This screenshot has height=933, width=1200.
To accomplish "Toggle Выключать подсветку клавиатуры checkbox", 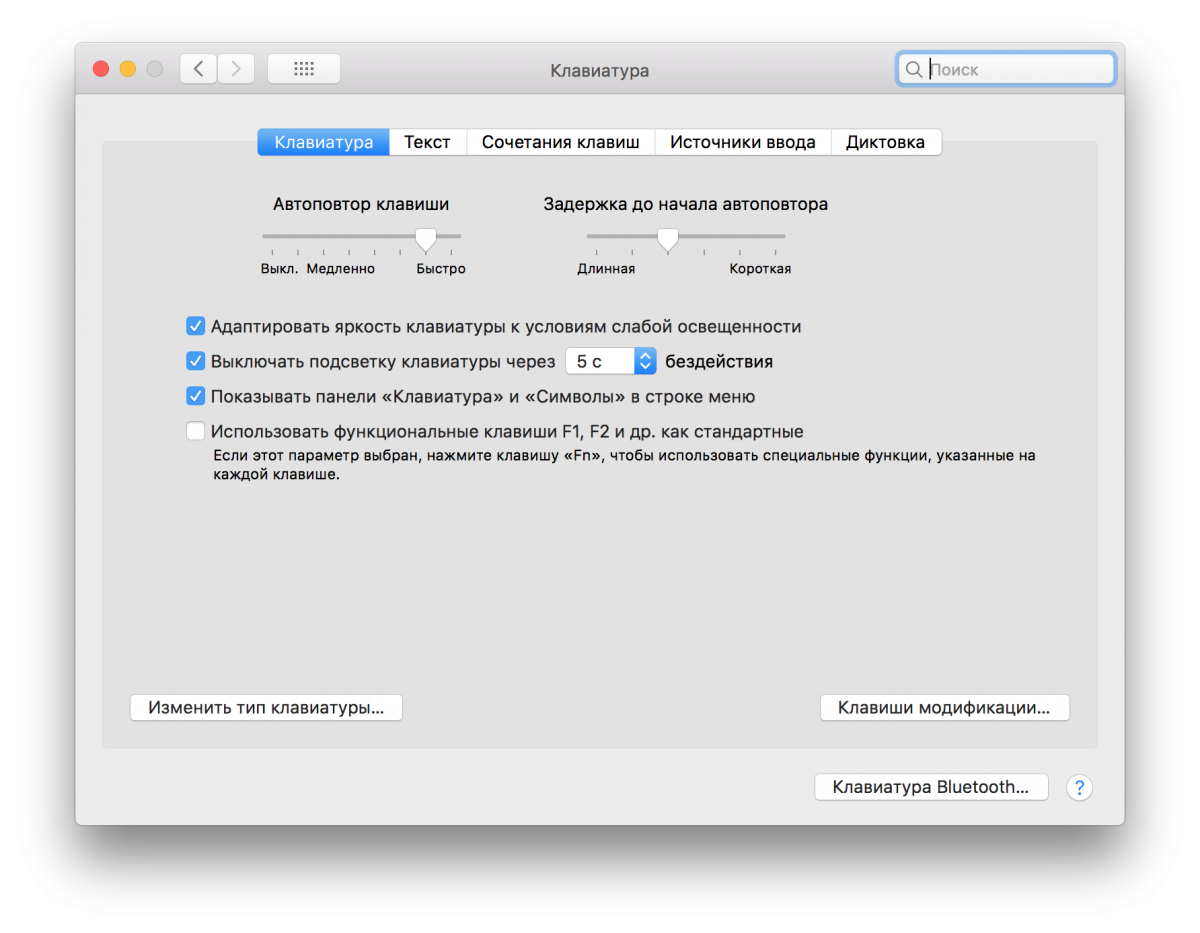I will [196, 361].
